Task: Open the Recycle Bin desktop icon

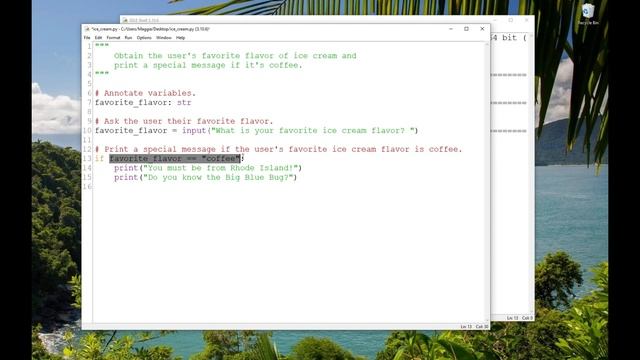Action: coord(588,15)
